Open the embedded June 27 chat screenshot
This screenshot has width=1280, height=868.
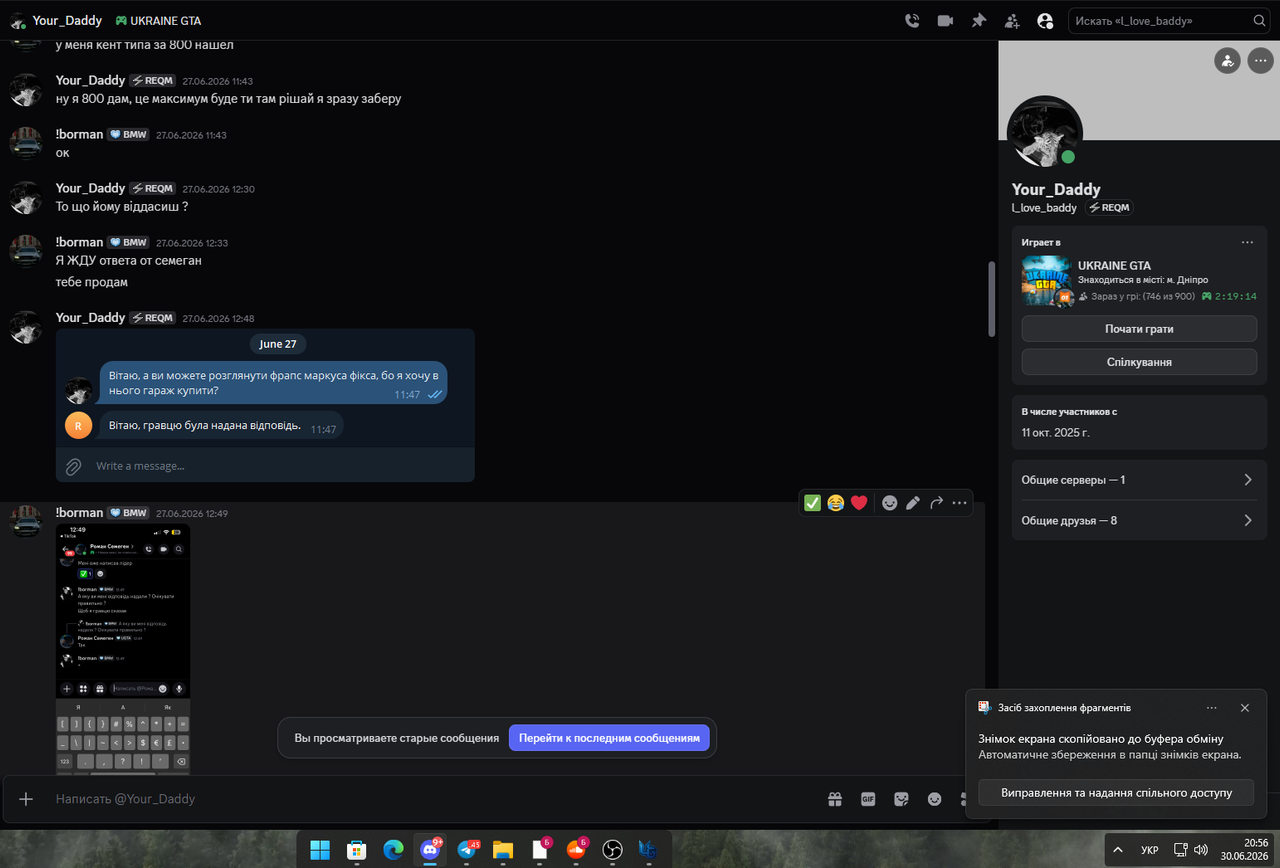(x=265, y=405)
